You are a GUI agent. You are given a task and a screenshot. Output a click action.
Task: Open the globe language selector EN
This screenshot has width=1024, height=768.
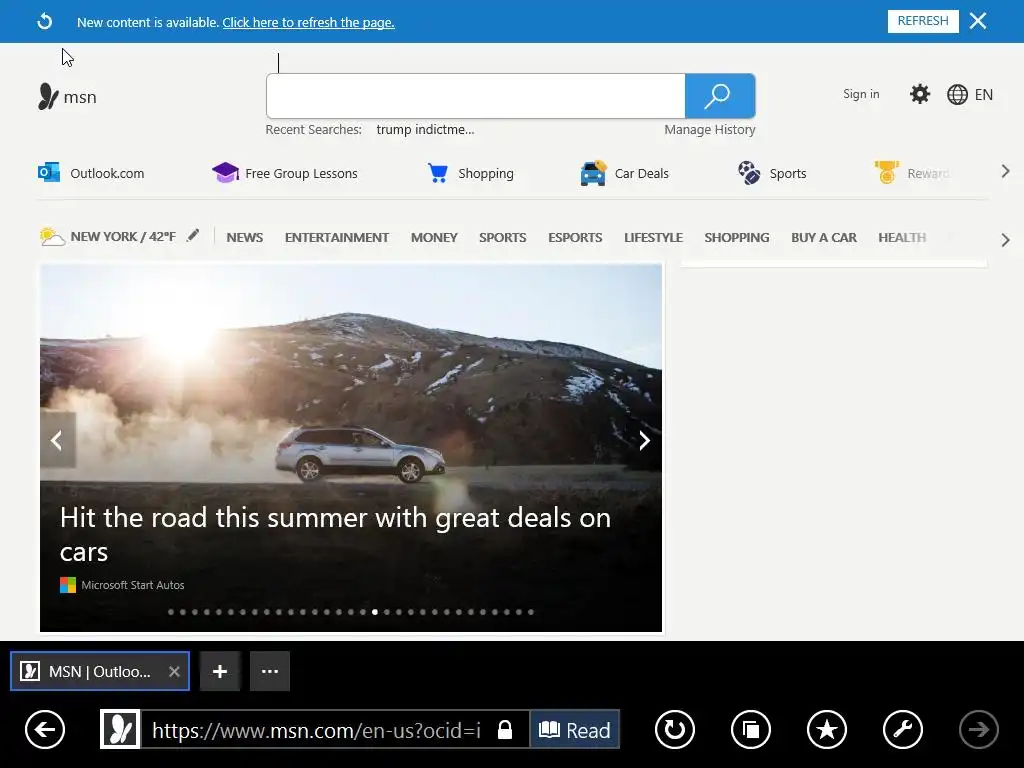click(970, 95)
